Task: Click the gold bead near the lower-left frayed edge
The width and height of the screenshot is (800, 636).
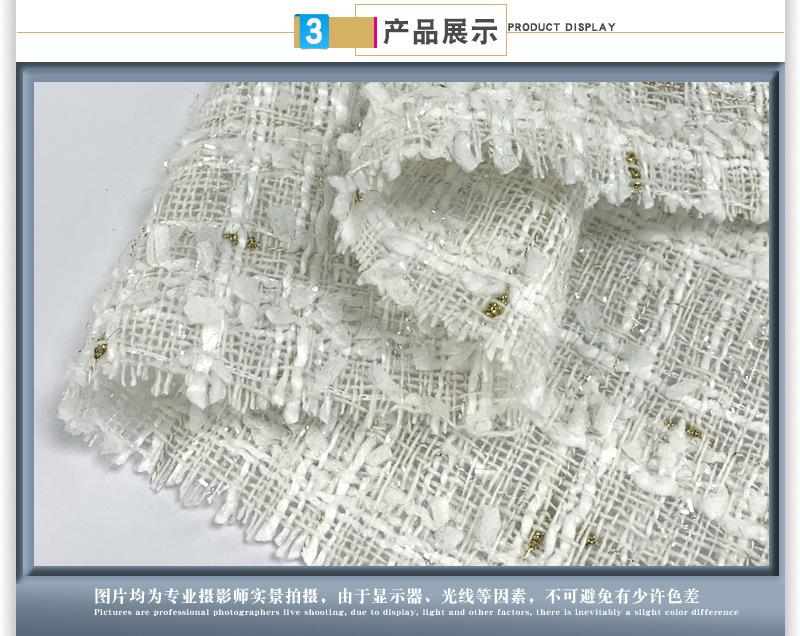Action: coord(101,350)
